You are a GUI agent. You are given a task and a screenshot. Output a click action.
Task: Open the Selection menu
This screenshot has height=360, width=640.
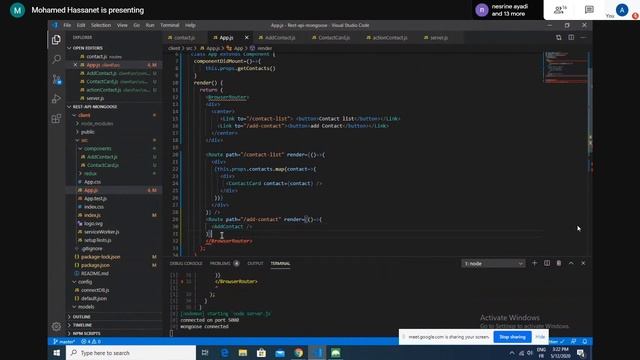[x=101, y=25]
